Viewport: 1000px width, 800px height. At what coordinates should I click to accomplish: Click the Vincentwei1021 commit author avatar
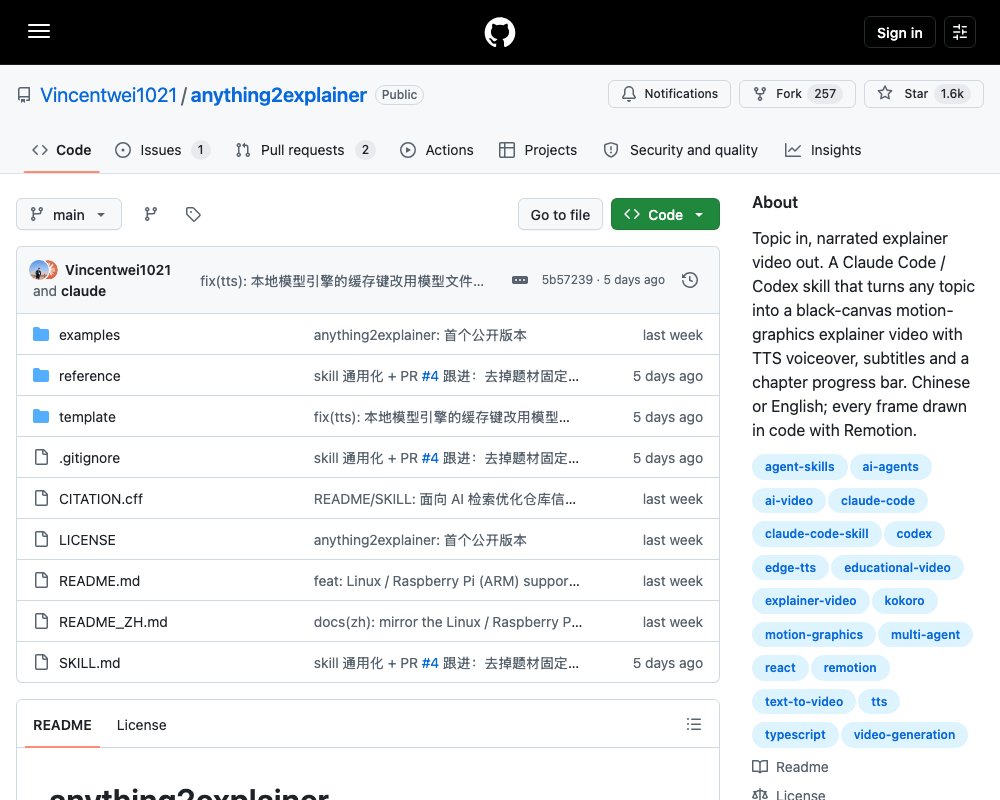[x=38, y=270]
